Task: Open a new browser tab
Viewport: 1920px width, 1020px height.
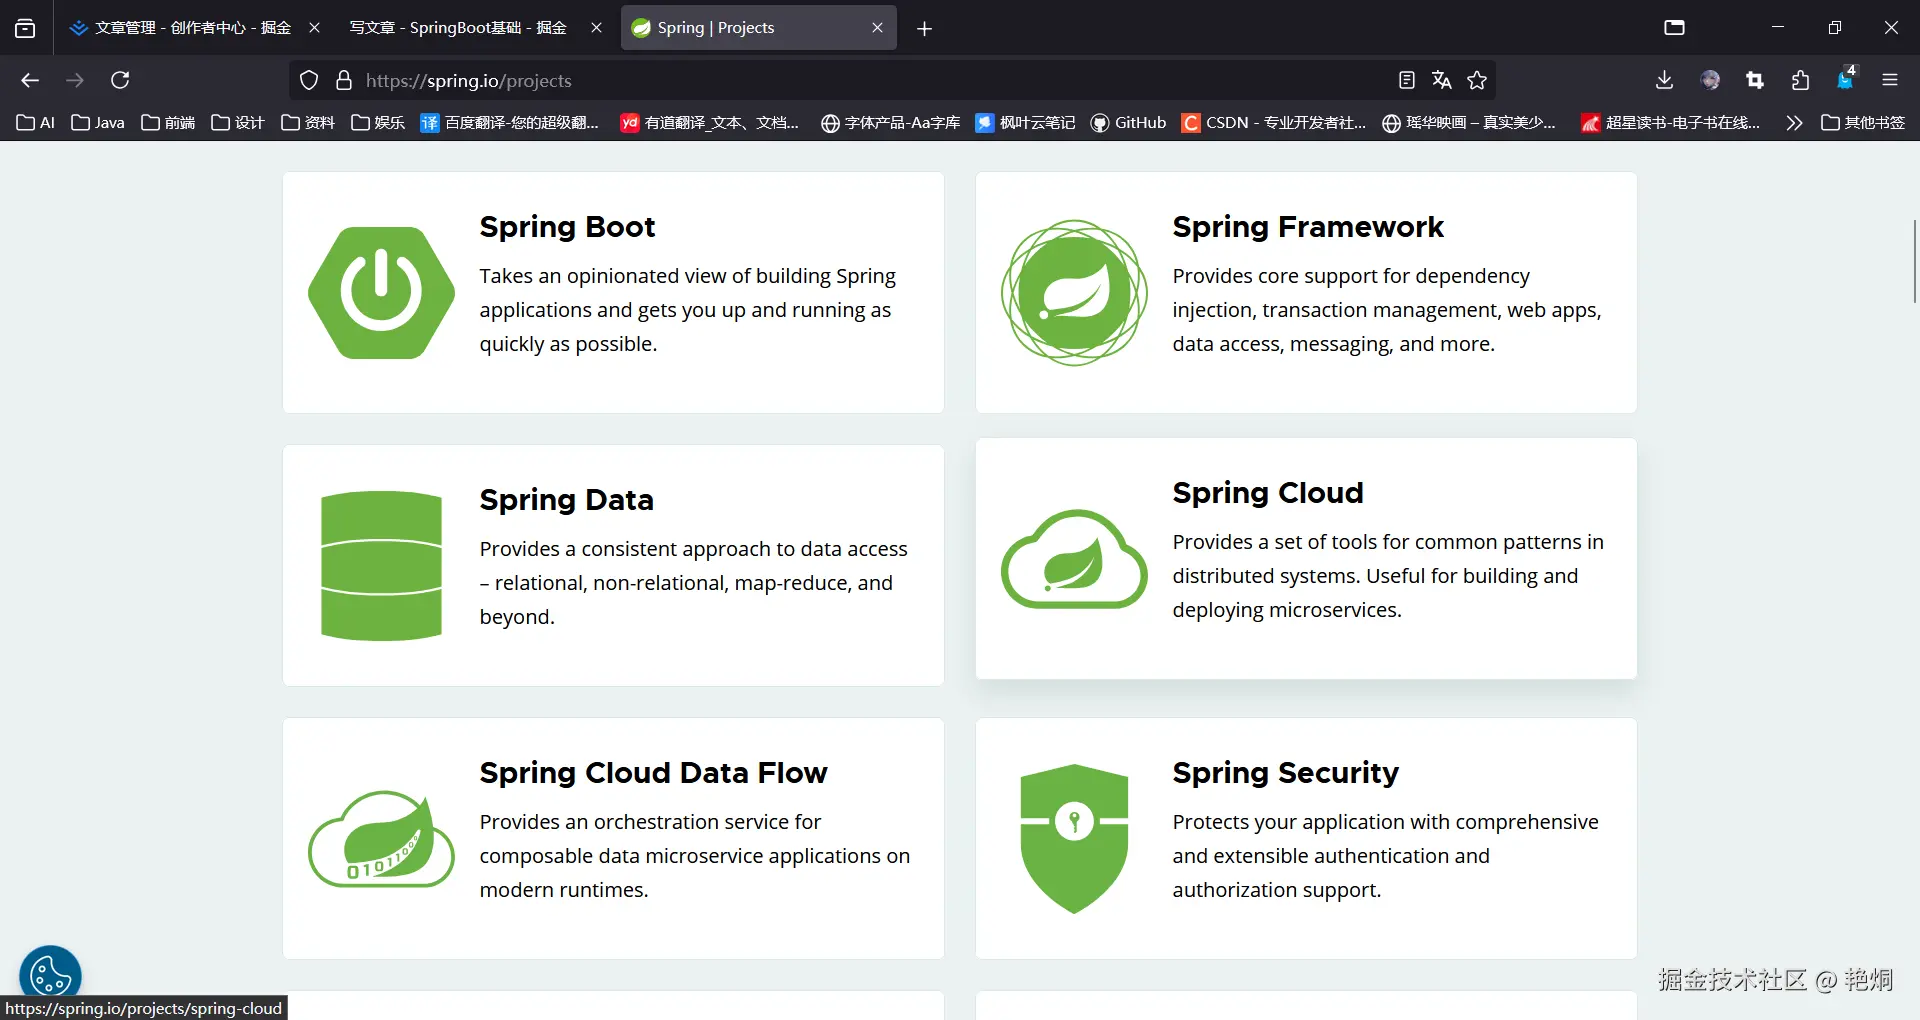Action: tap(924, 28)
